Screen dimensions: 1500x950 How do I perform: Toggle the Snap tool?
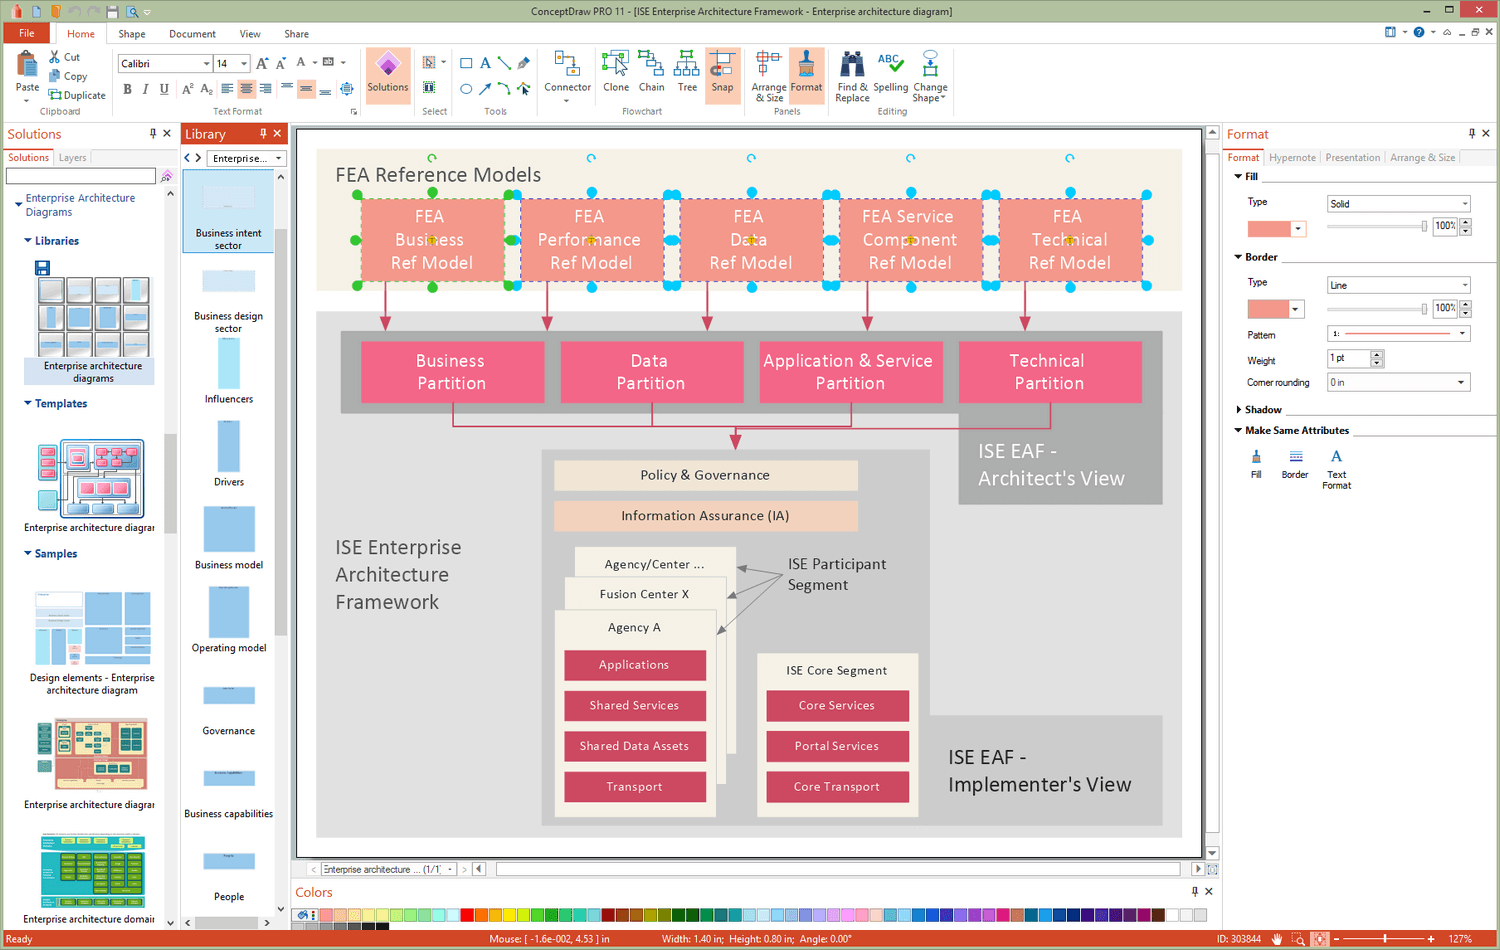click(x=722, y=72)
